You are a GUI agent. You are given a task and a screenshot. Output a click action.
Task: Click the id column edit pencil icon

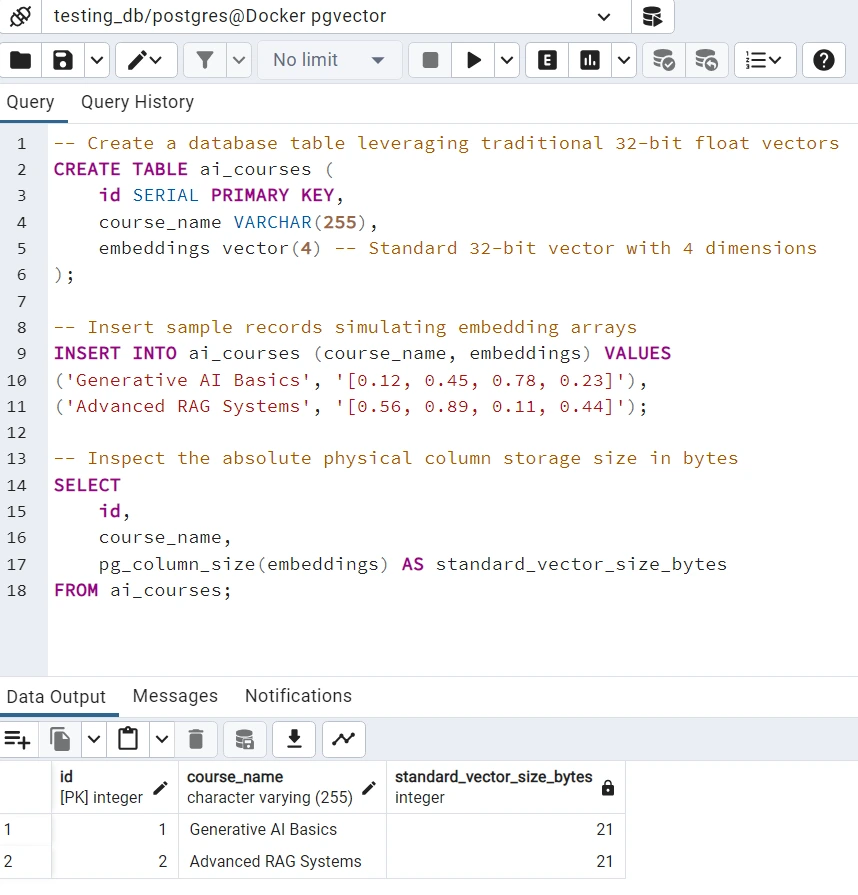point(160,788)
